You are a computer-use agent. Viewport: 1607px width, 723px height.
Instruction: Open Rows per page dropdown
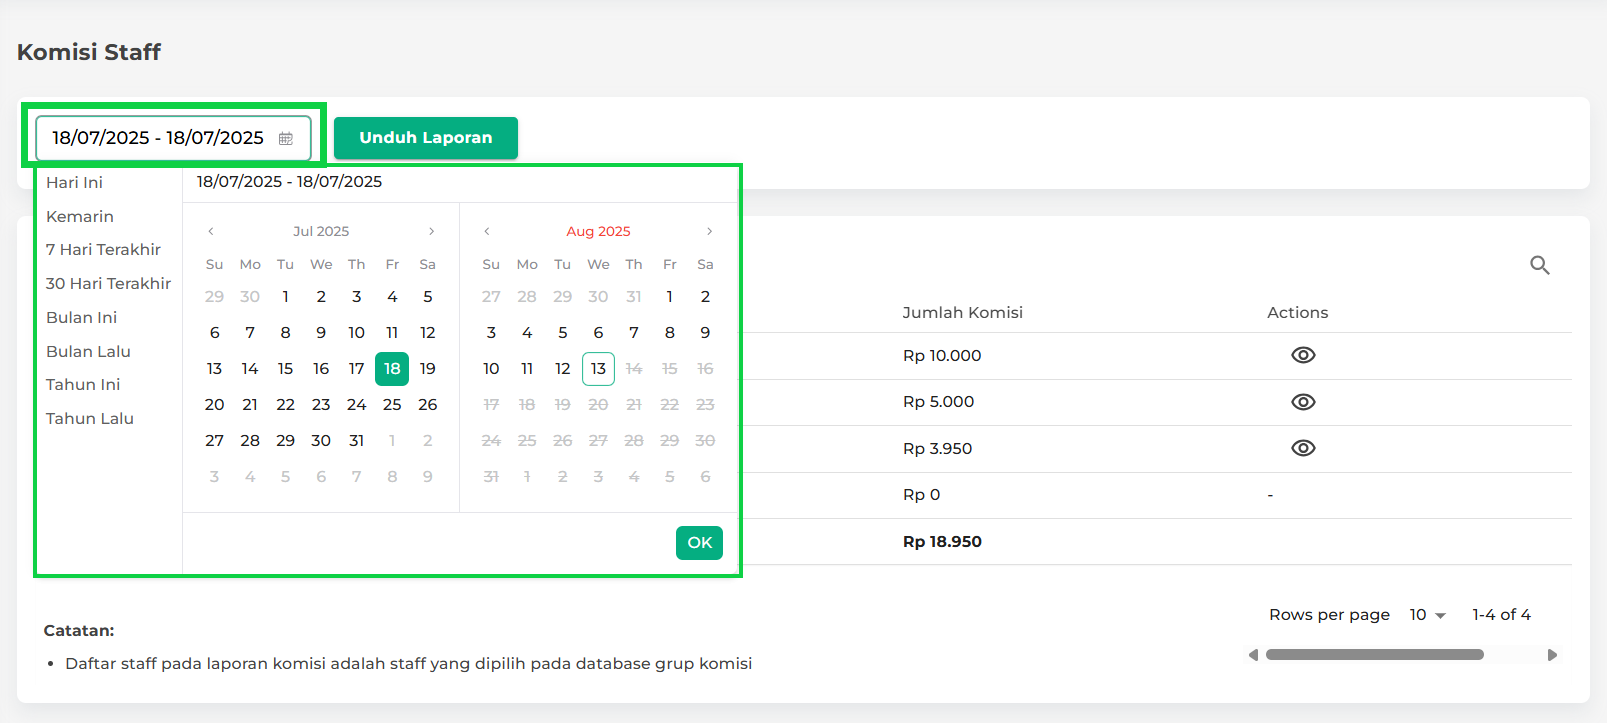tap(1428, 615)
